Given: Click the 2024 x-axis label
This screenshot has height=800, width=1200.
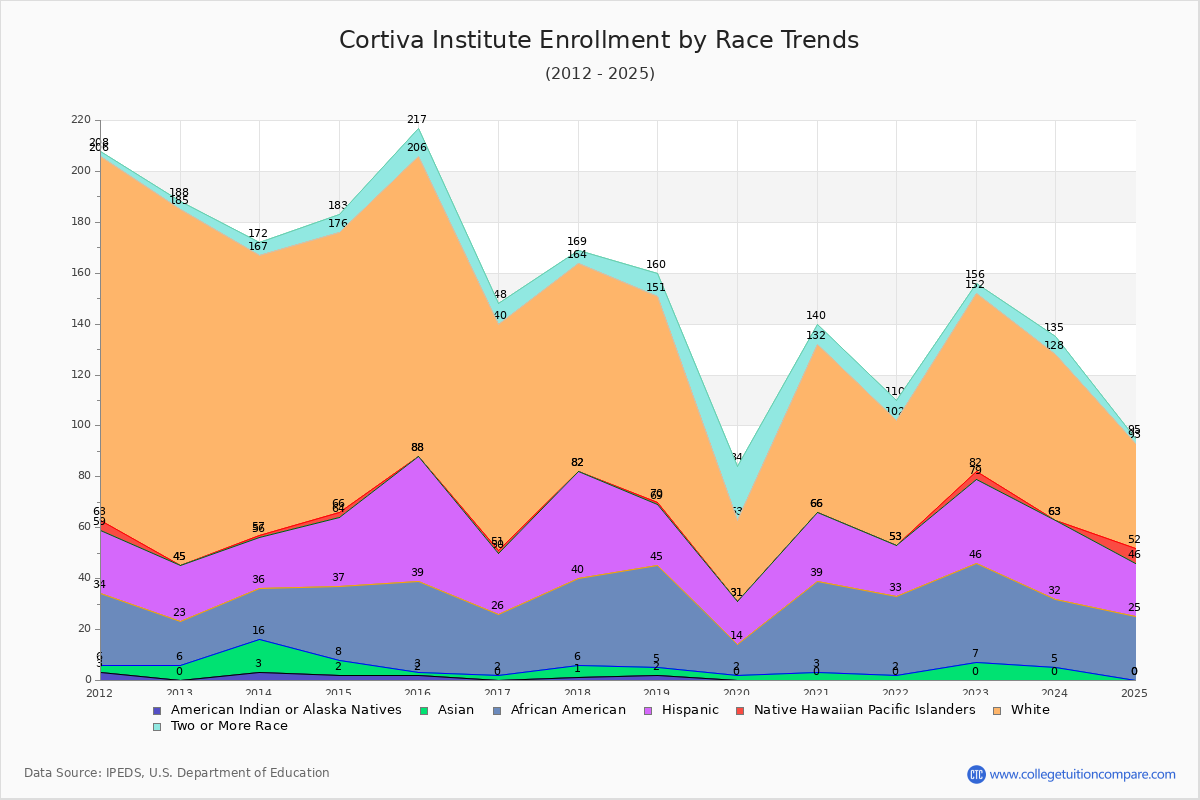Looking at the screenshot, I should click(x=1055, y=693).
